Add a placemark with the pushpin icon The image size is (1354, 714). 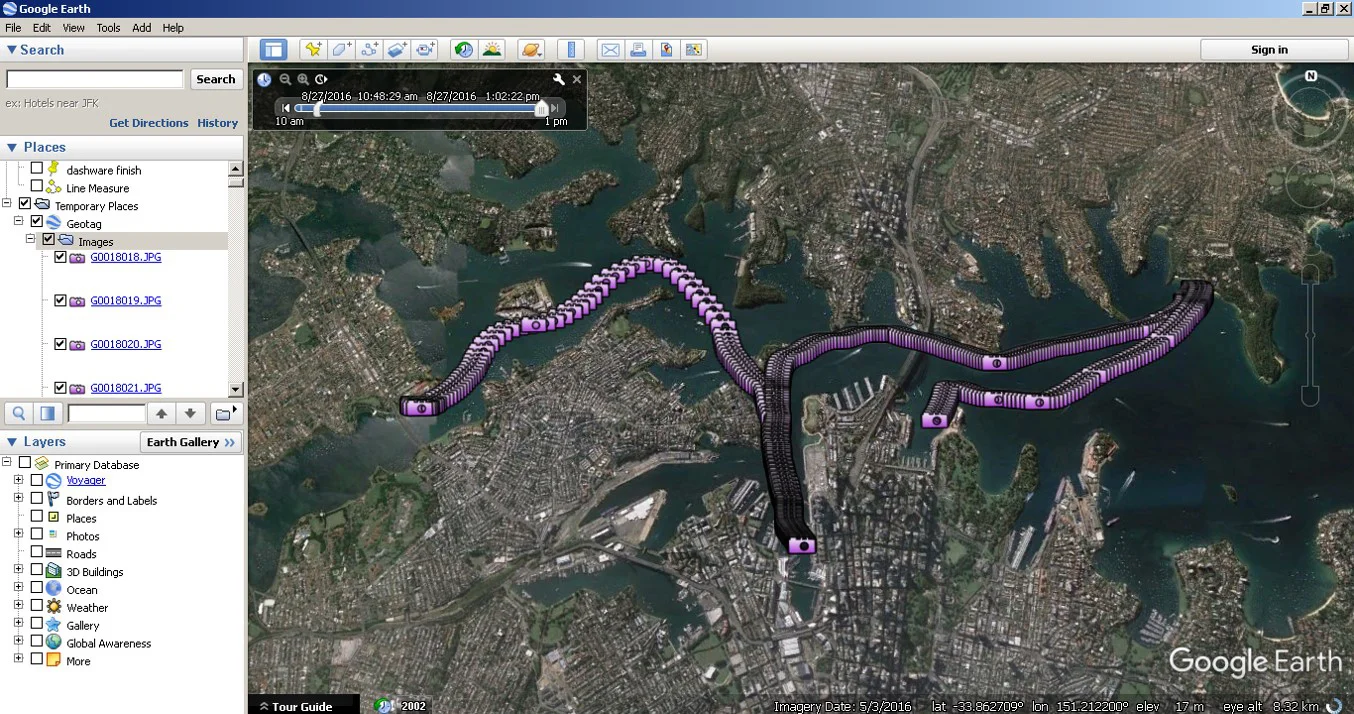click(313, 49)
